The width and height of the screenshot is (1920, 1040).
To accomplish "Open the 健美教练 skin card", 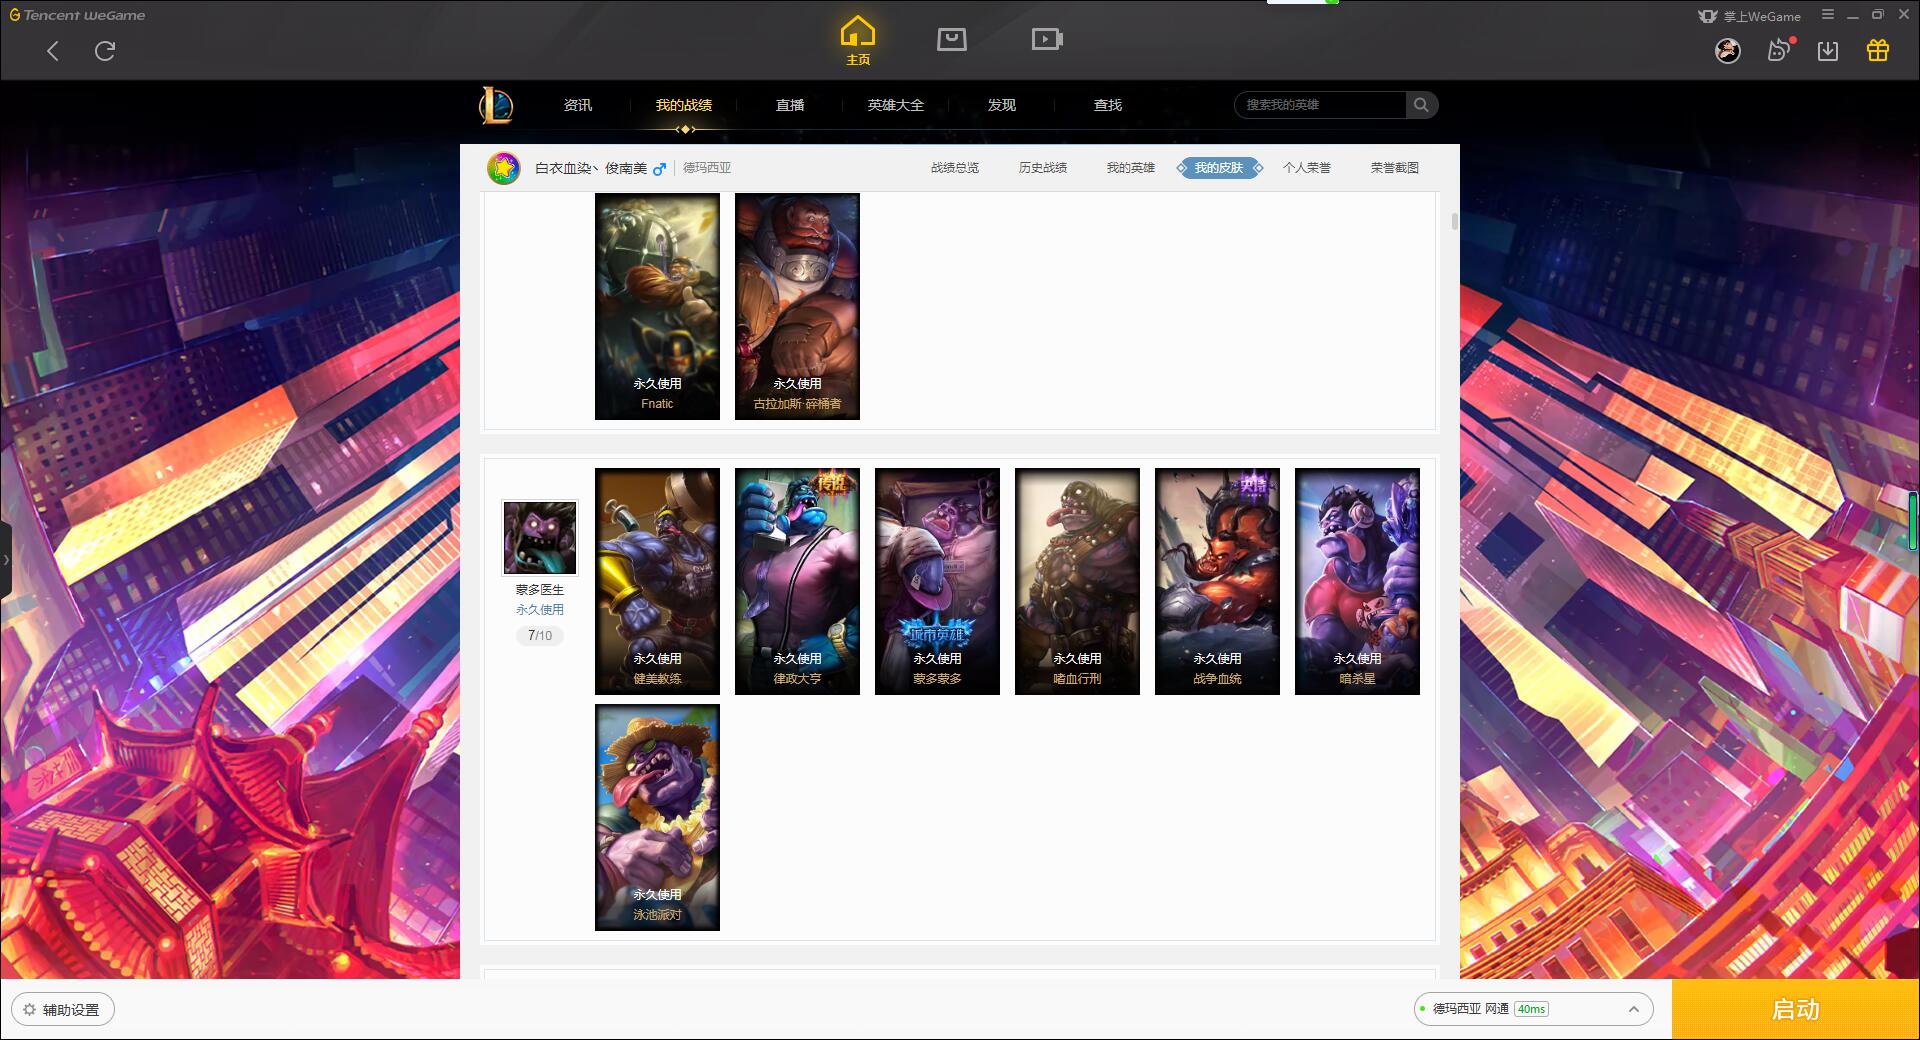I will (657, 581).
